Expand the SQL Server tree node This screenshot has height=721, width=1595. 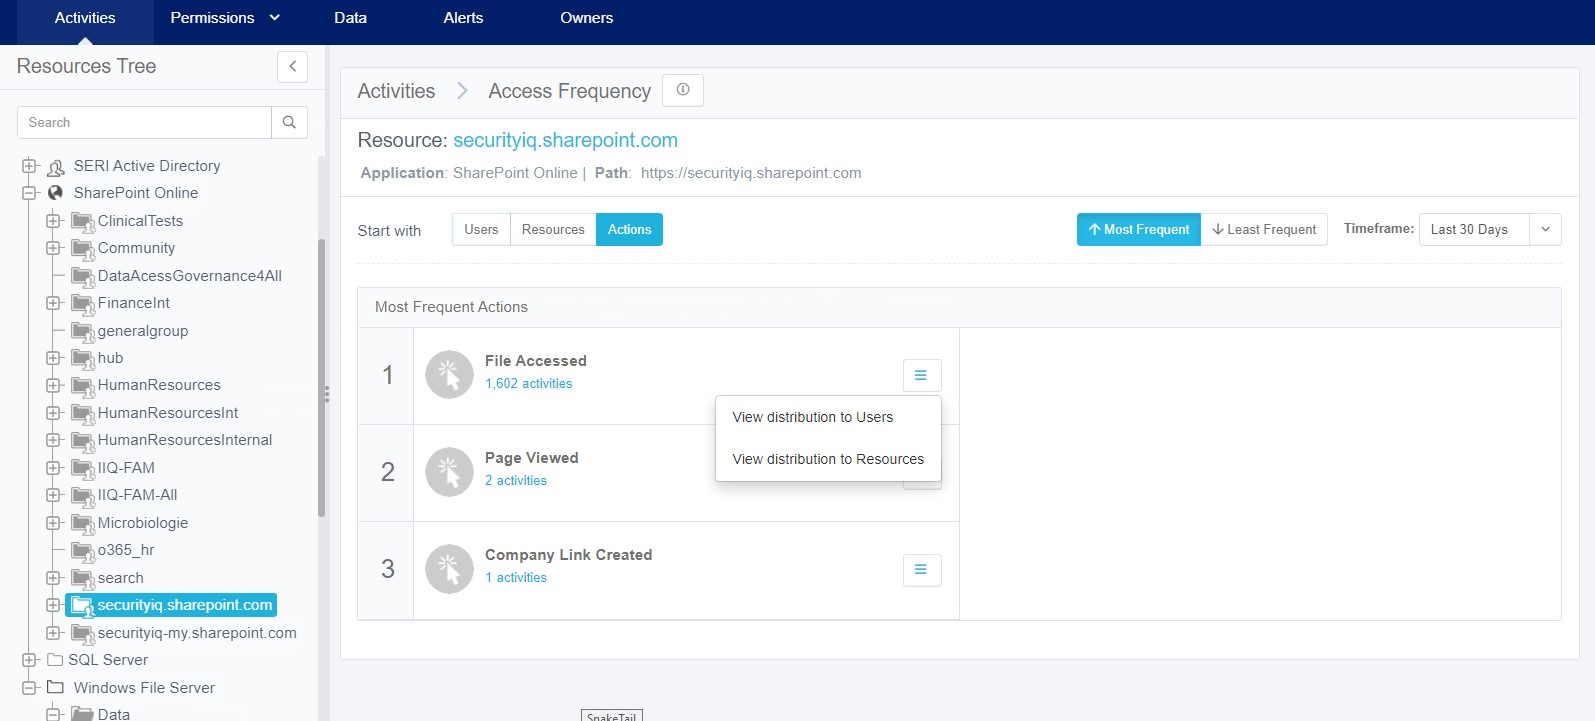(x=29, y=660)
